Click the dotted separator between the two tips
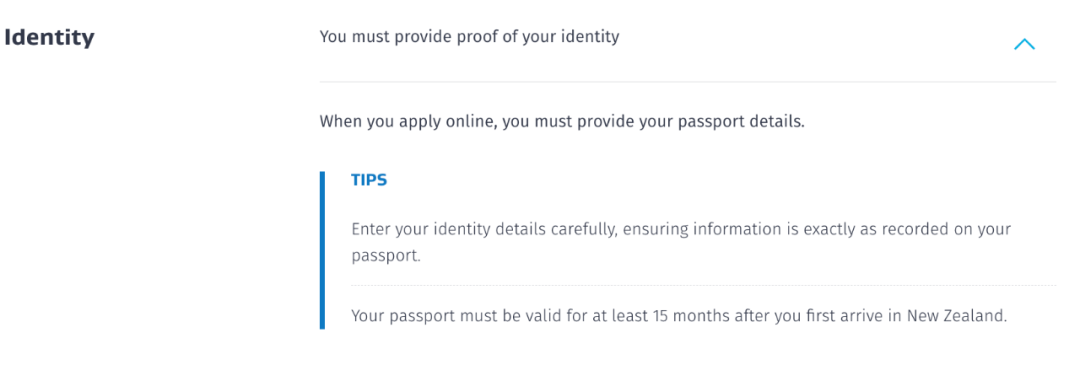1080x365 pixels. [x=703, y=285]
